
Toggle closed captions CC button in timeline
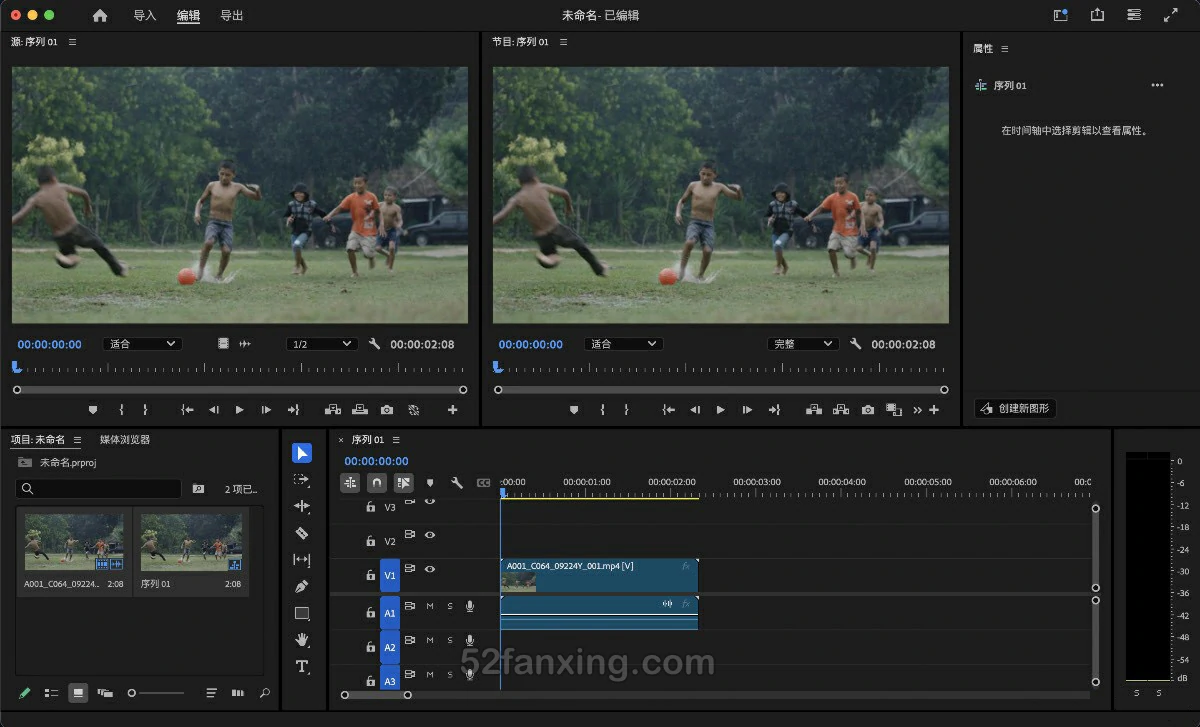pos(483,483)
